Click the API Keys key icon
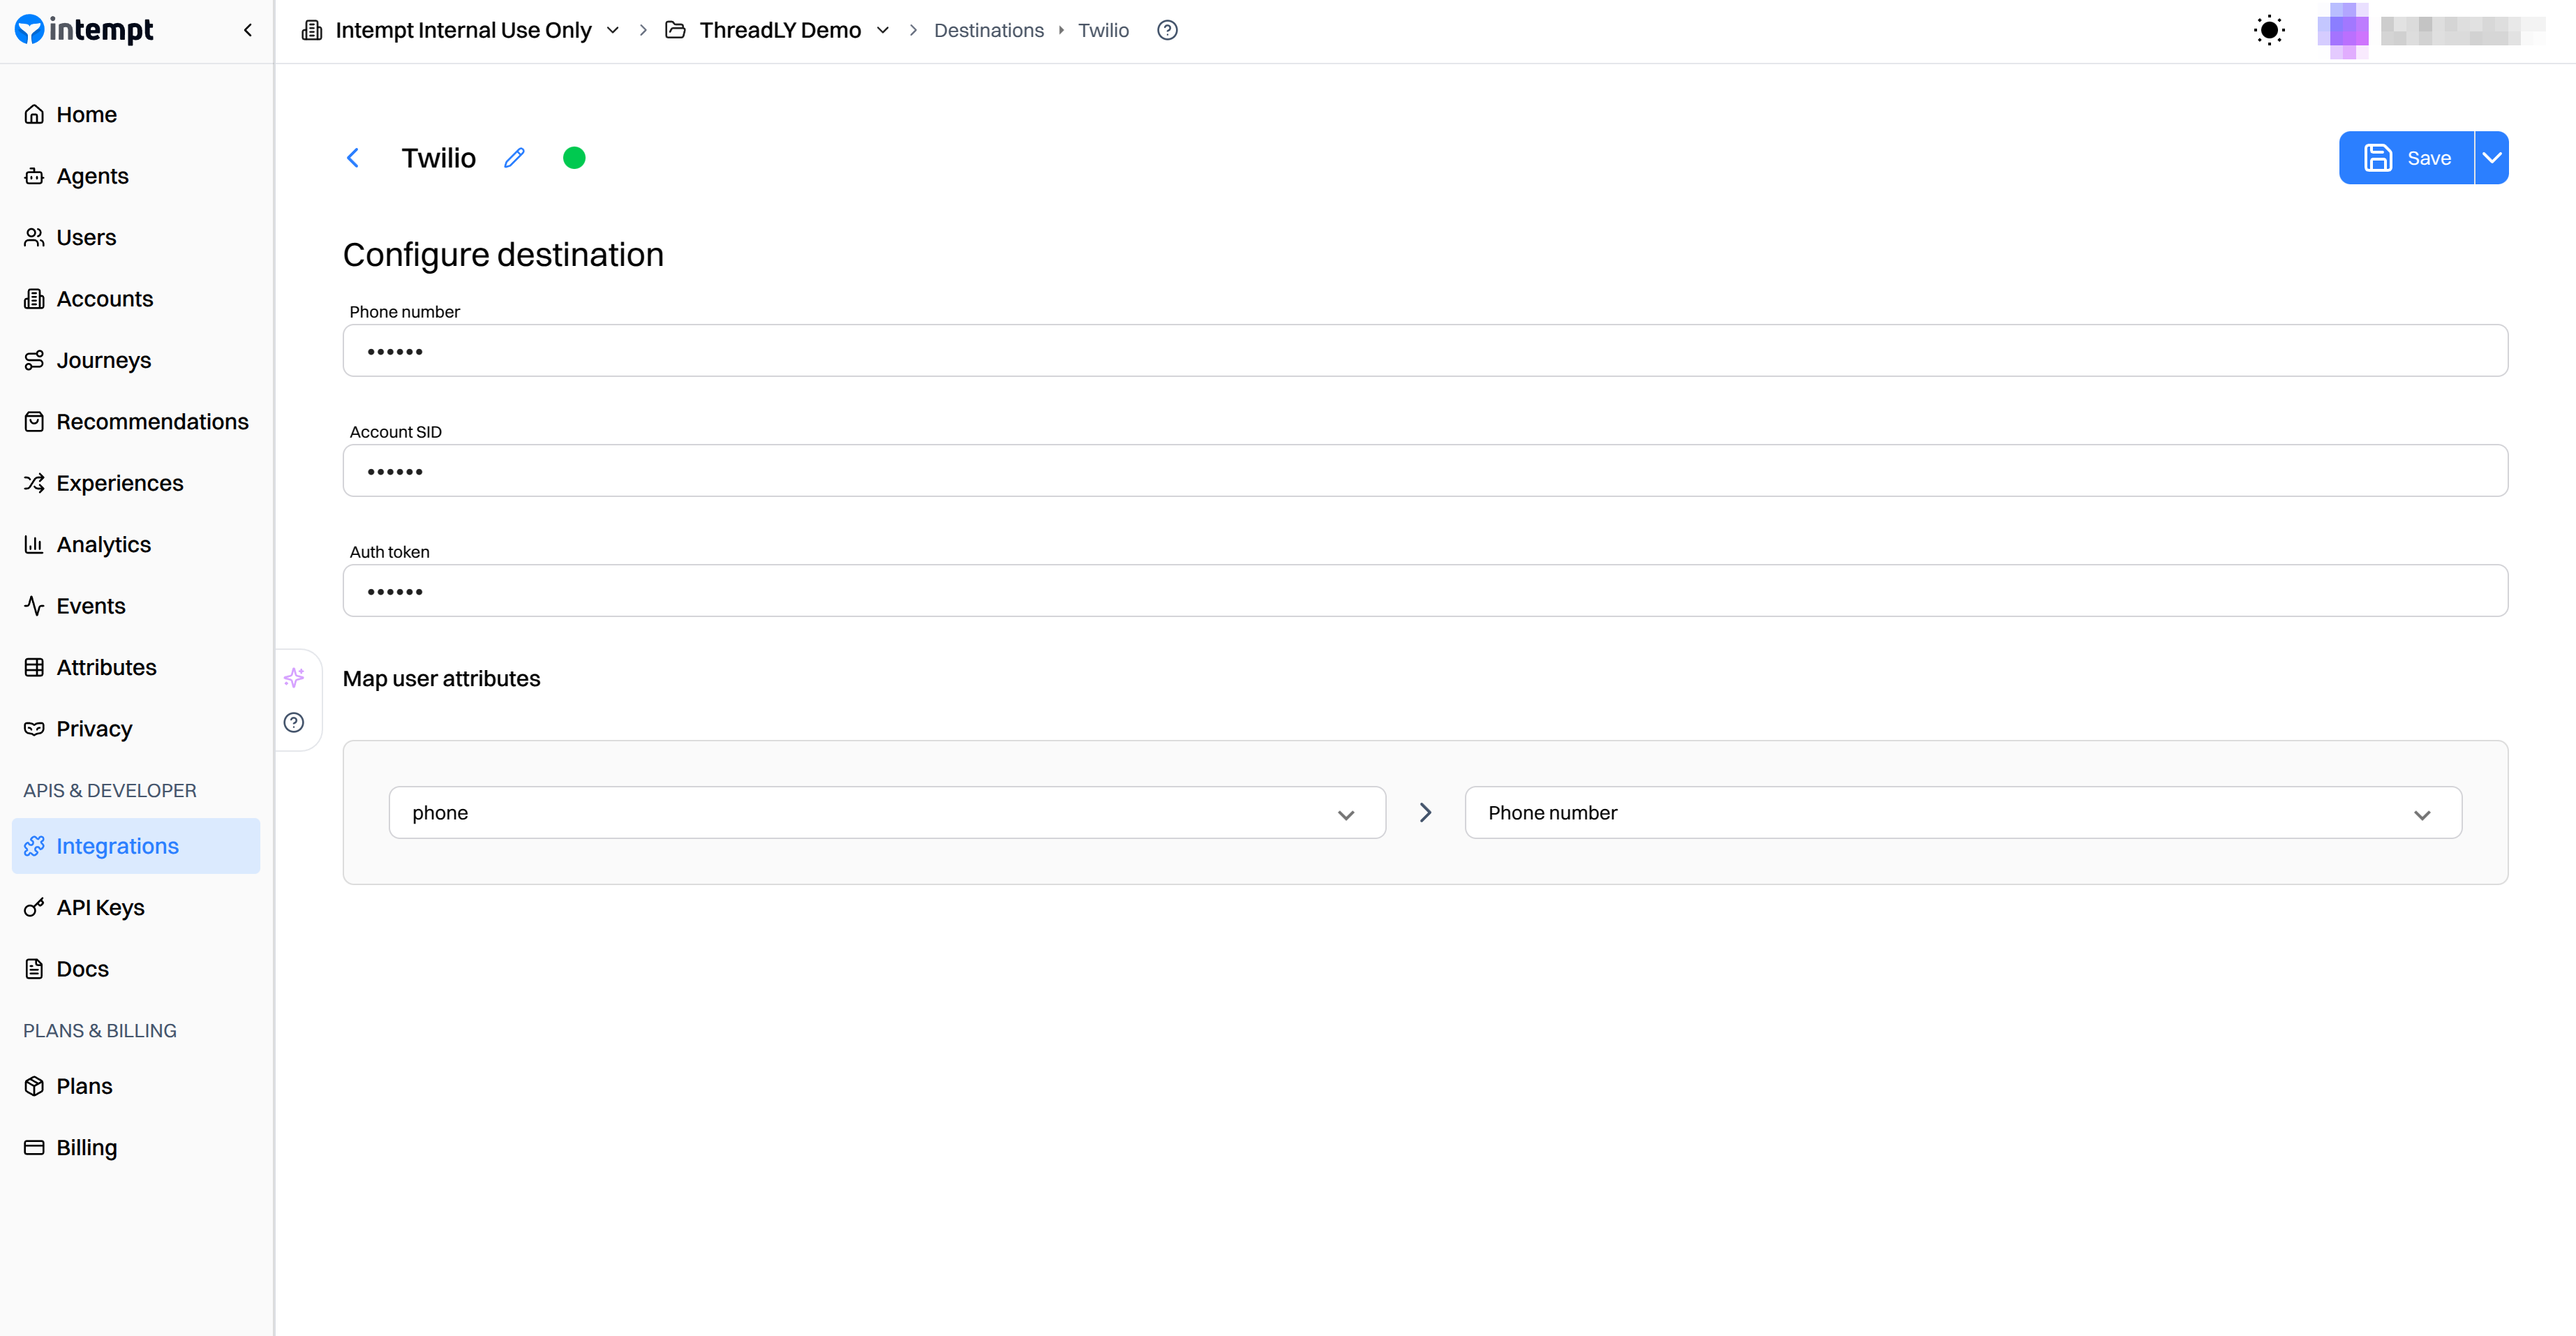Image resolution: width=2576 pixels, height=1336 pixels. pyautogui.click(x=34, y=907)
